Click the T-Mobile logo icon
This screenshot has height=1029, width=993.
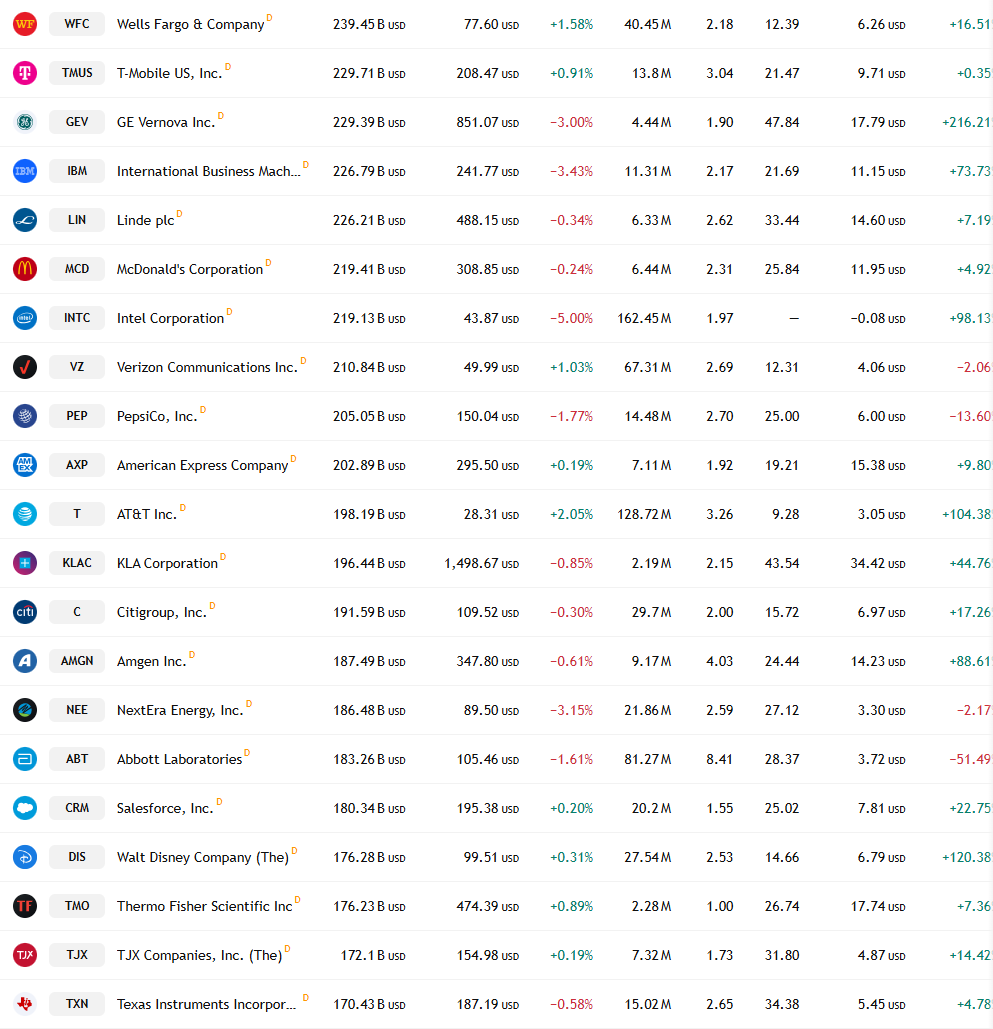pos(25,73)
